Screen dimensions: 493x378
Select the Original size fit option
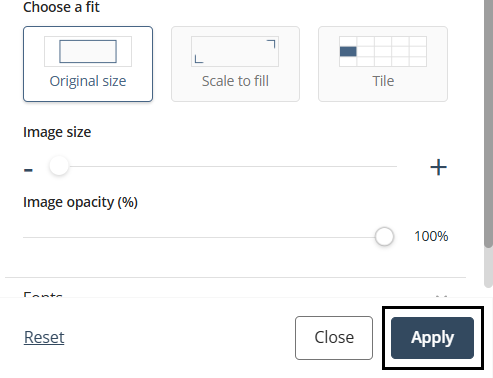(88, 64)
